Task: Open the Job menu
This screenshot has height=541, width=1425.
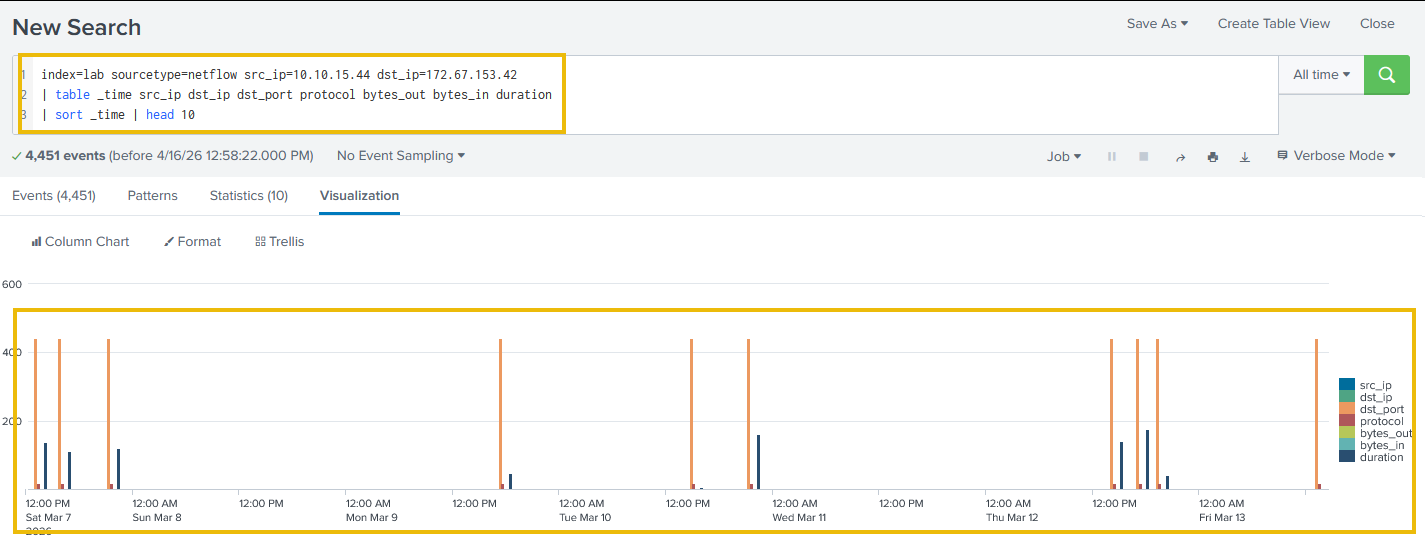Action: pos(1064,156)
